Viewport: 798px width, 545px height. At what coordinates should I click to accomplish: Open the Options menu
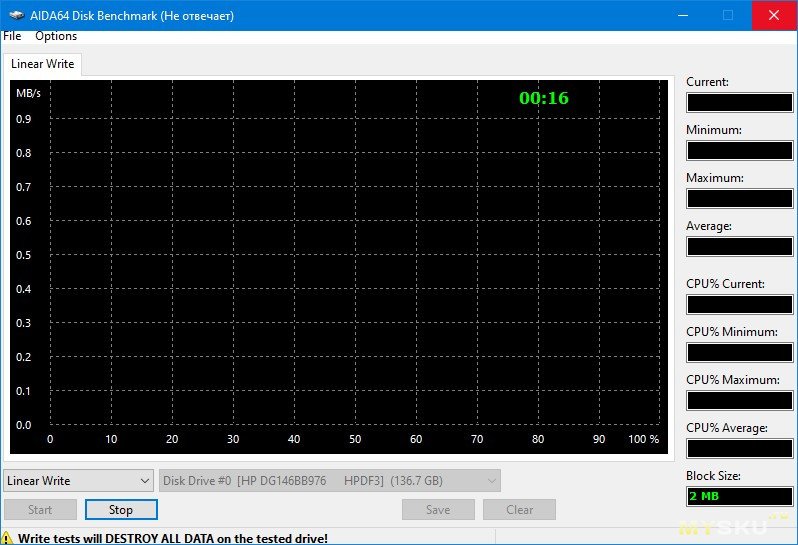coord(56,36)
